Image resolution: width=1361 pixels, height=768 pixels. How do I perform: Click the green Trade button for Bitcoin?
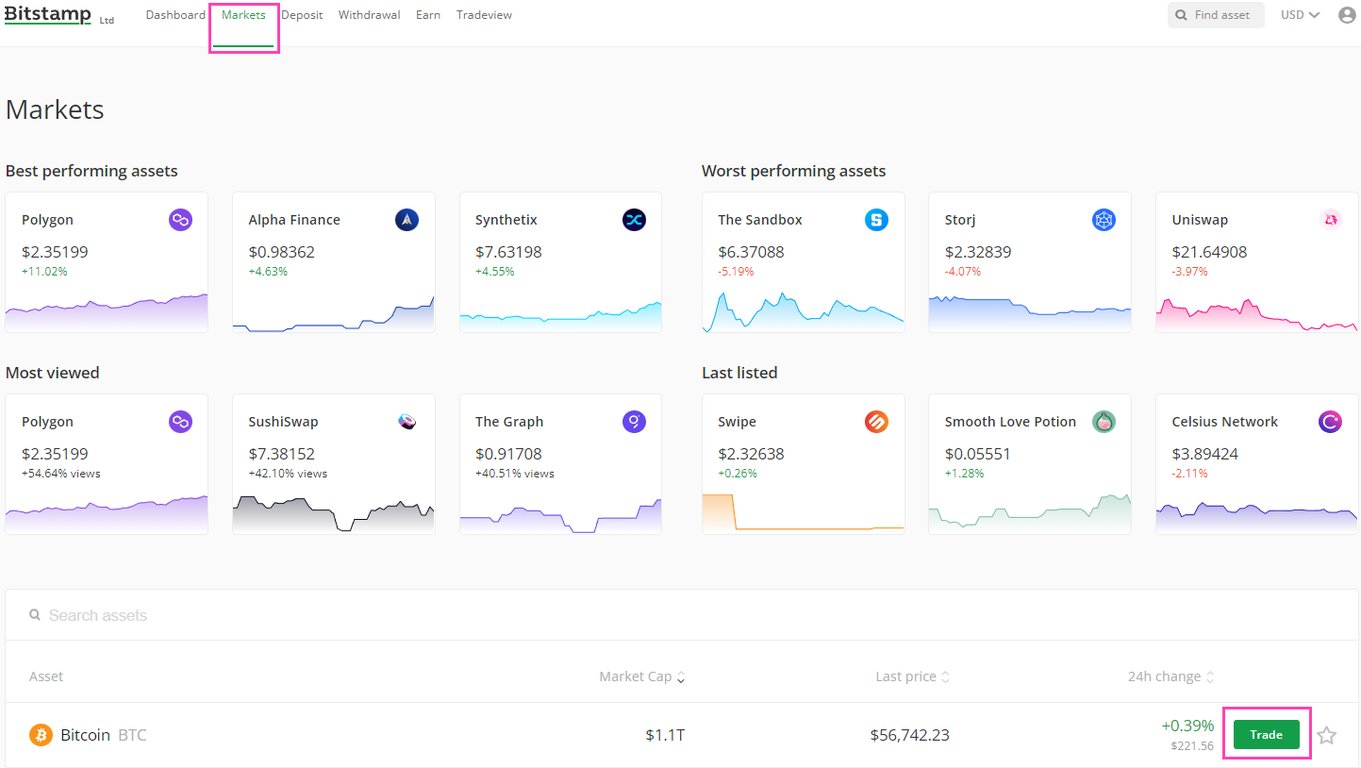pos(1266,735)
